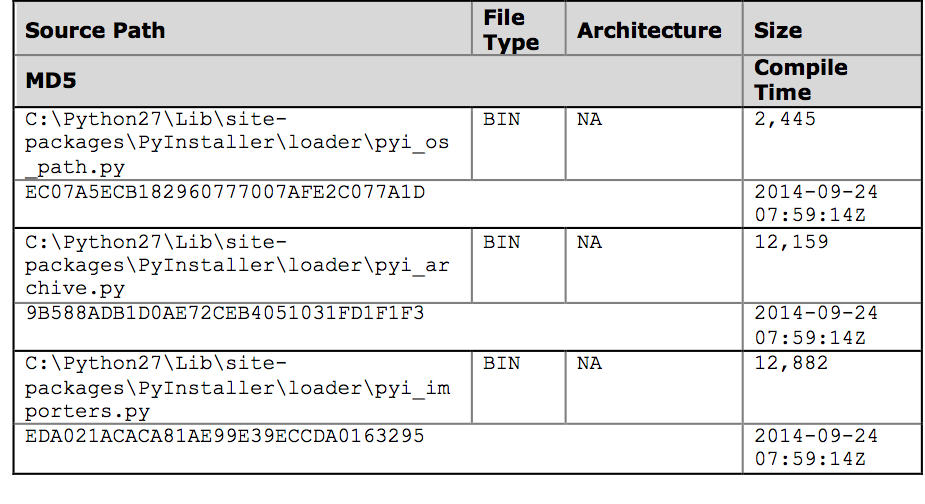
Task: Click MD5 hash EC07A5ECB182960777007AFE2C077A1D
Action: pyautogui.click(x=225, y=192)
